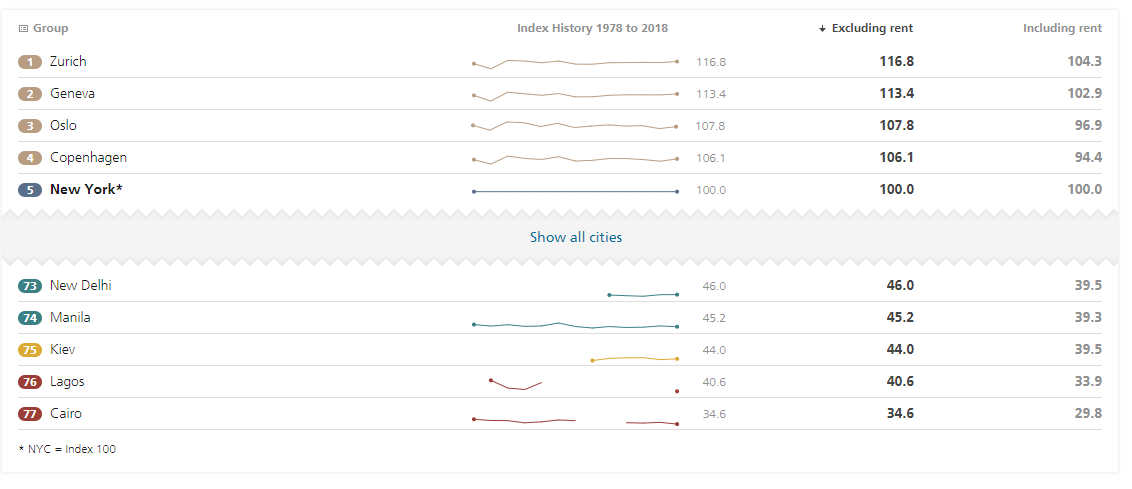The height and width of the screenshot is (489, 1132).
Task: Click the Index History 1978 to 2018 header
Action: (592, 29)
